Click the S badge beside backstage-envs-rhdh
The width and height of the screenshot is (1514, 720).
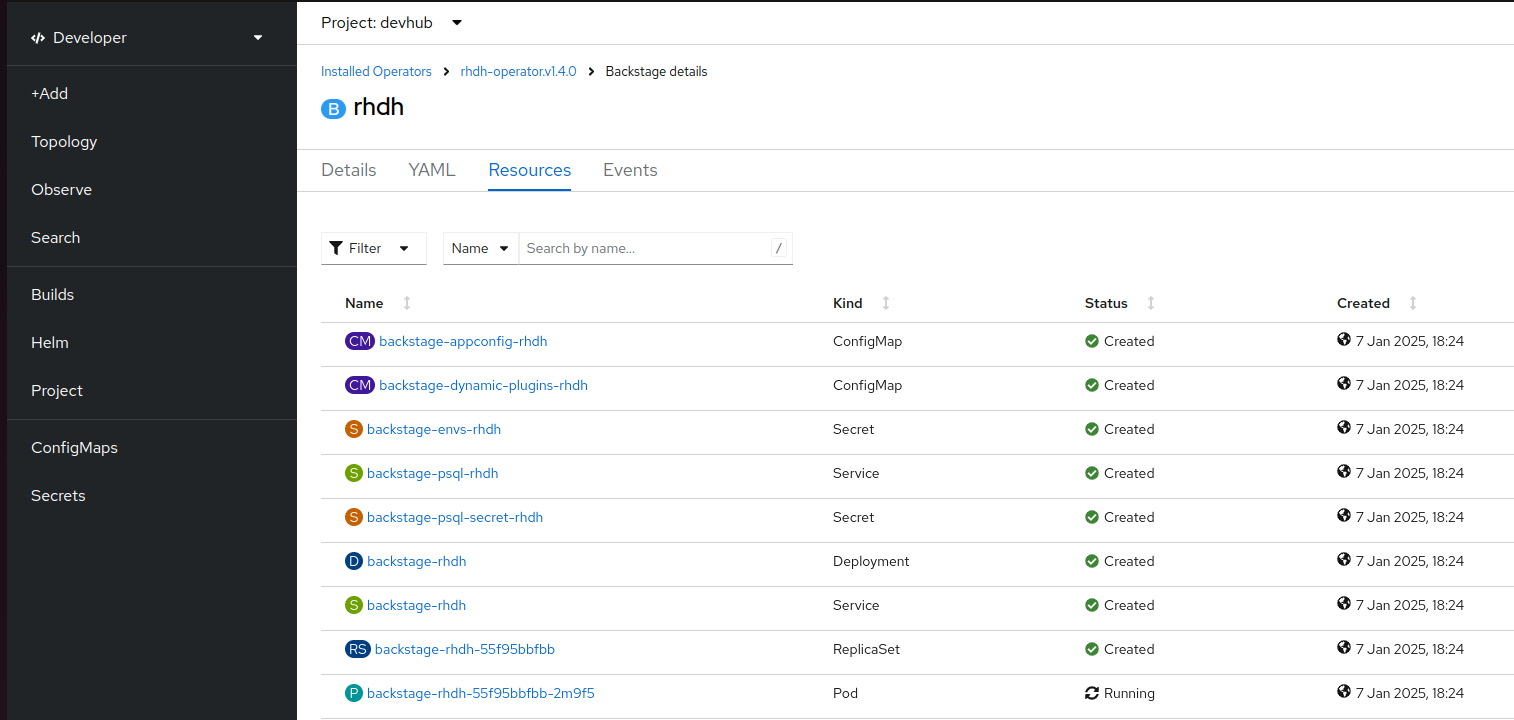coord(353,429)
